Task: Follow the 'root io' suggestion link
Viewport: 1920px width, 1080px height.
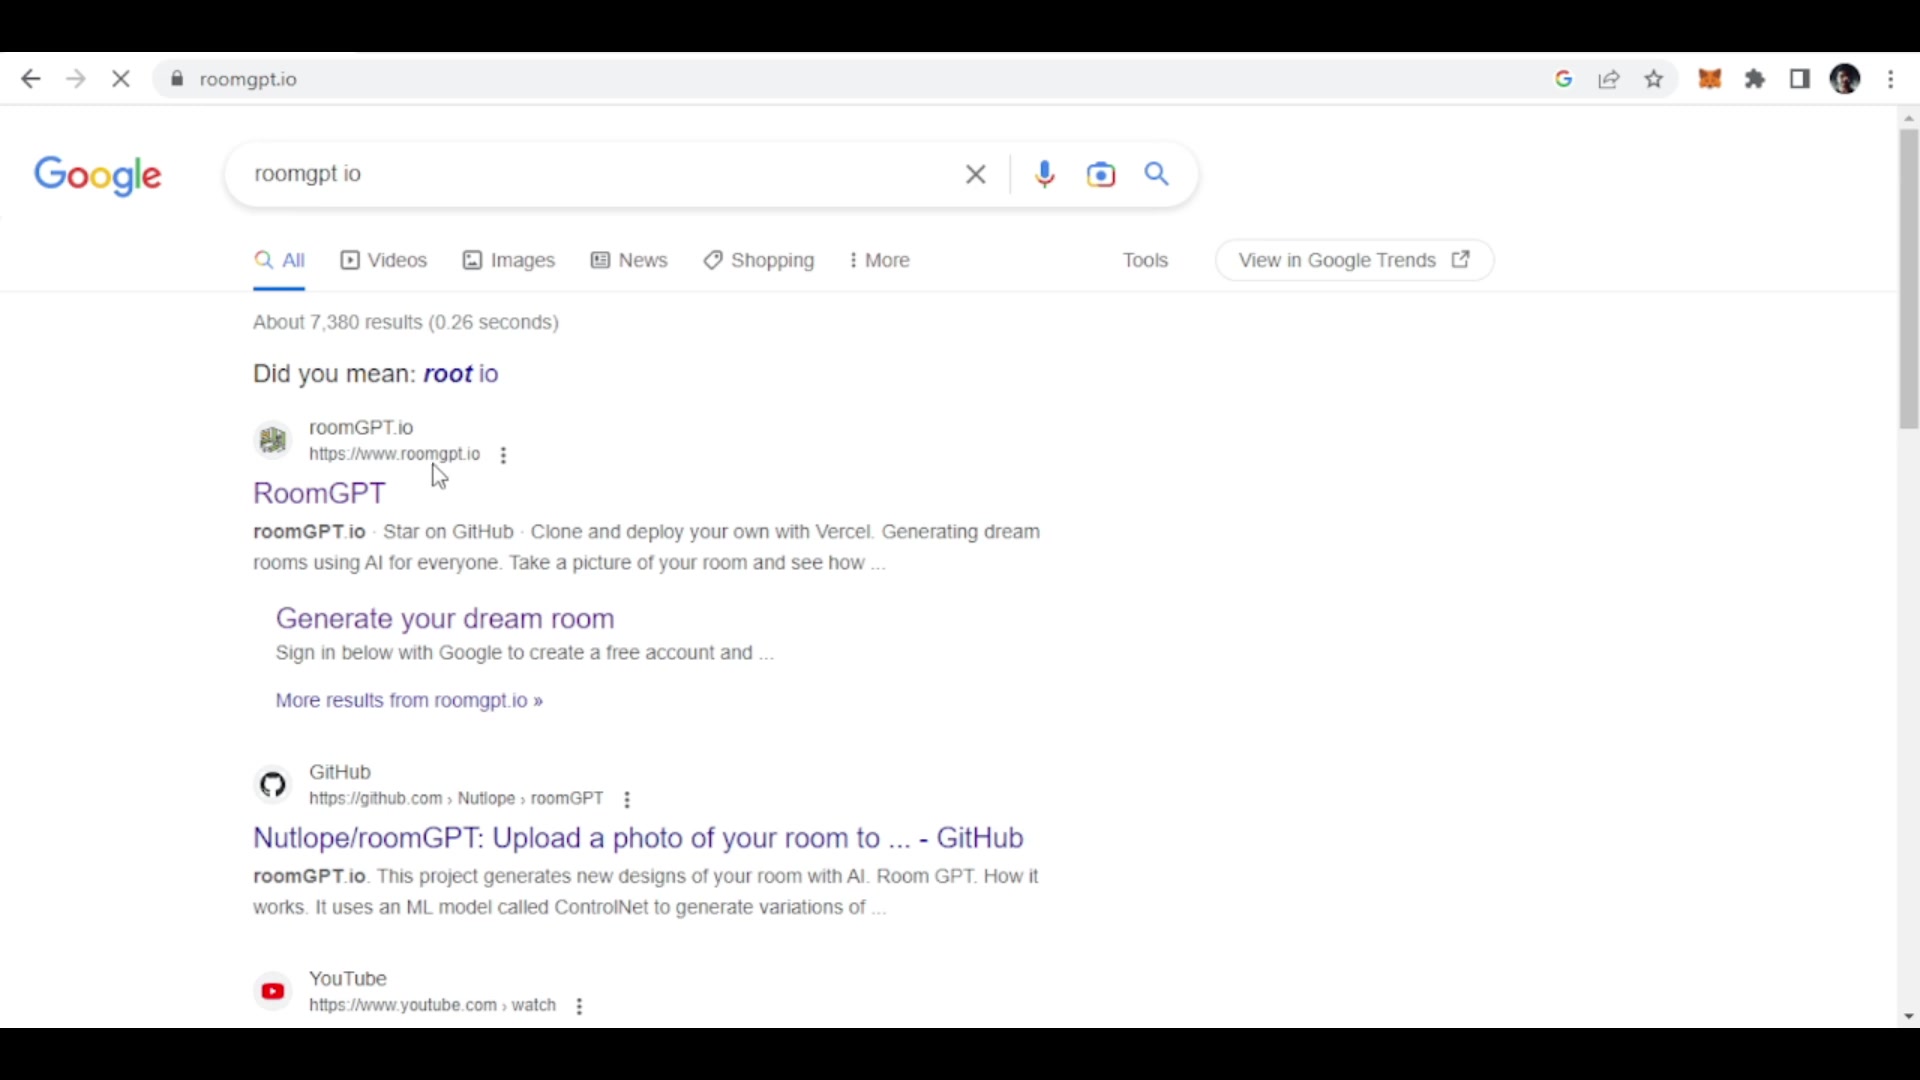Action: coord(461,374)
